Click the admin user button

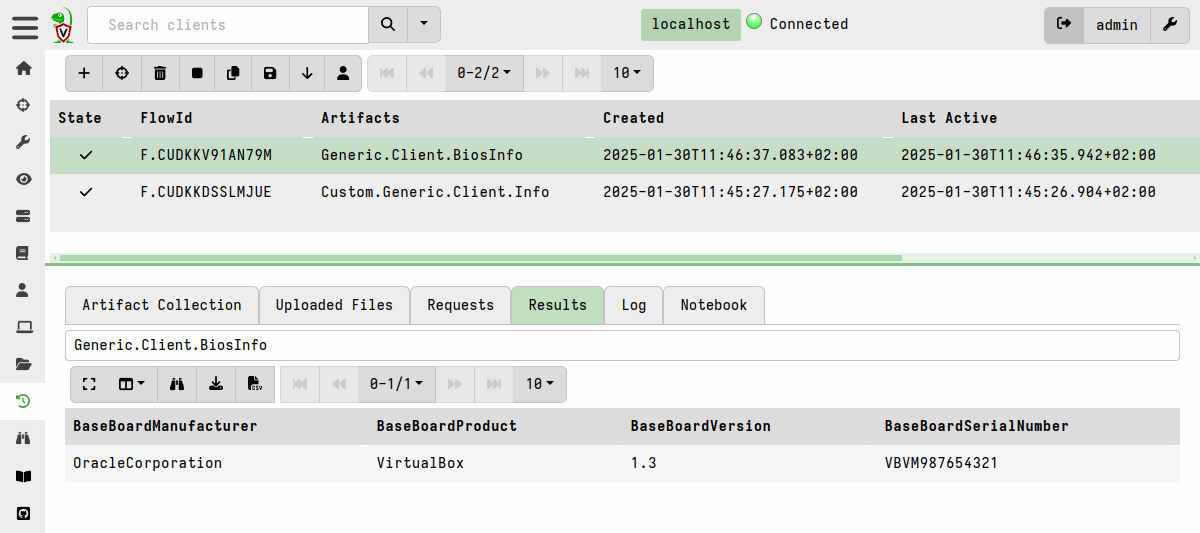pos(1116,25)
